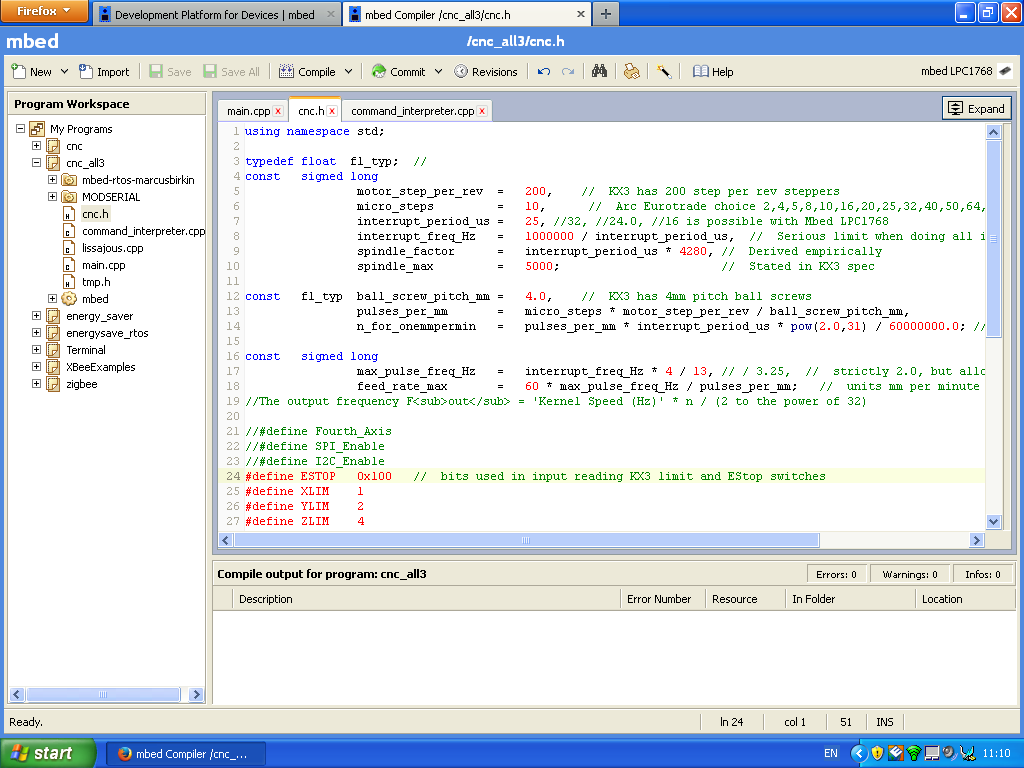This screenshot has height=768, width=1024.
Task: Select cnc.h file in workspace tree
Action: click(95, 214)
